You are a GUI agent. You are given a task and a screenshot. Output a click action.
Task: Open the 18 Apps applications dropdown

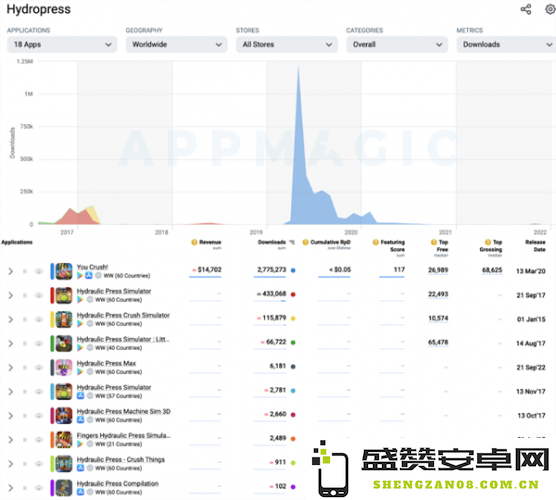click(x=62, y=45)
